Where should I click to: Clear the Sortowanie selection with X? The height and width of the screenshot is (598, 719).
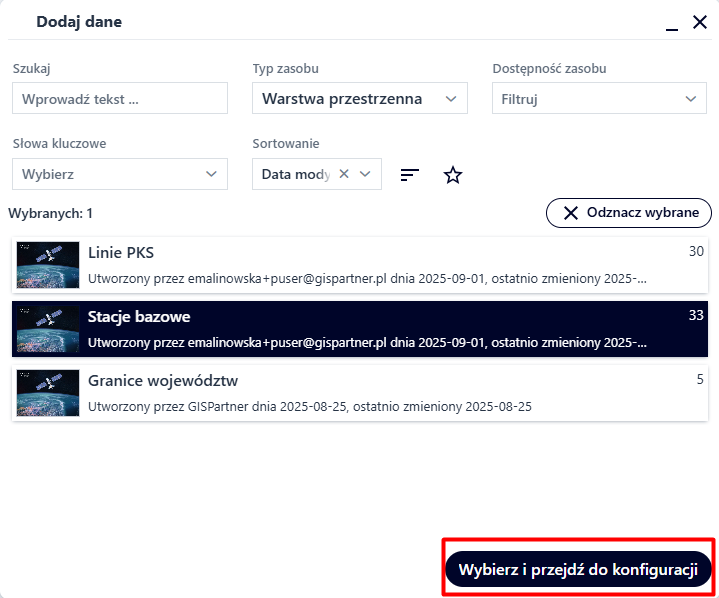344,174
